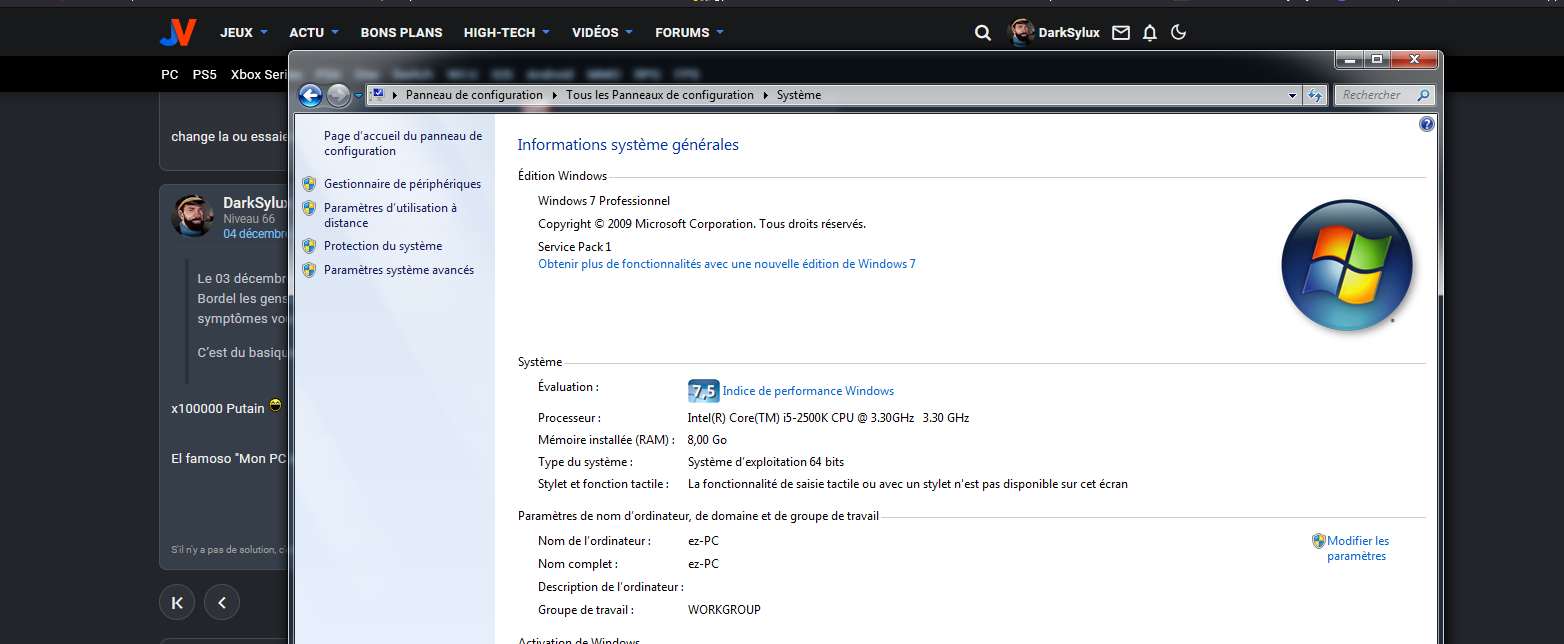The width and height of the screenshot is (1564, 644).
Task: Click Système breadcrumb segment
Action: pos(798,95)
